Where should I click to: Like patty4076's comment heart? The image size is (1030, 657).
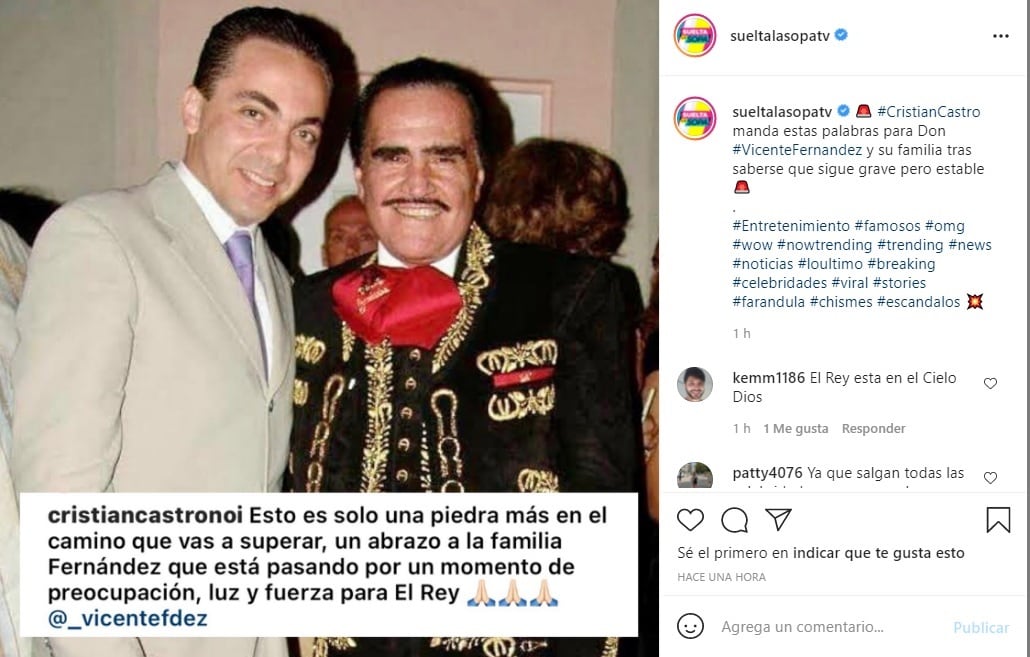990,478
